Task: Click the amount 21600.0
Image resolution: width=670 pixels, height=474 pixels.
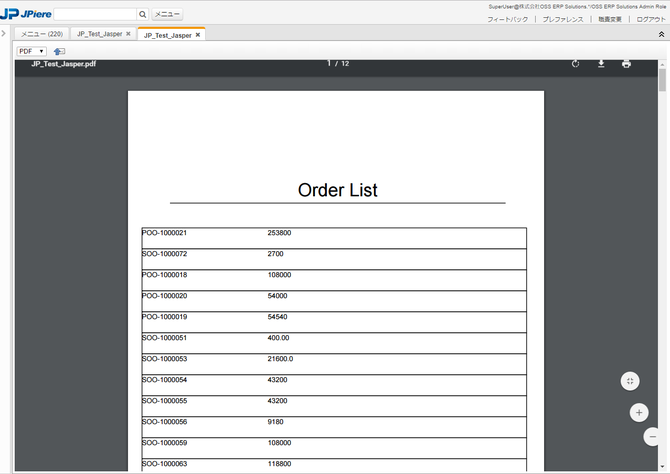Action: tap(280, 359)
